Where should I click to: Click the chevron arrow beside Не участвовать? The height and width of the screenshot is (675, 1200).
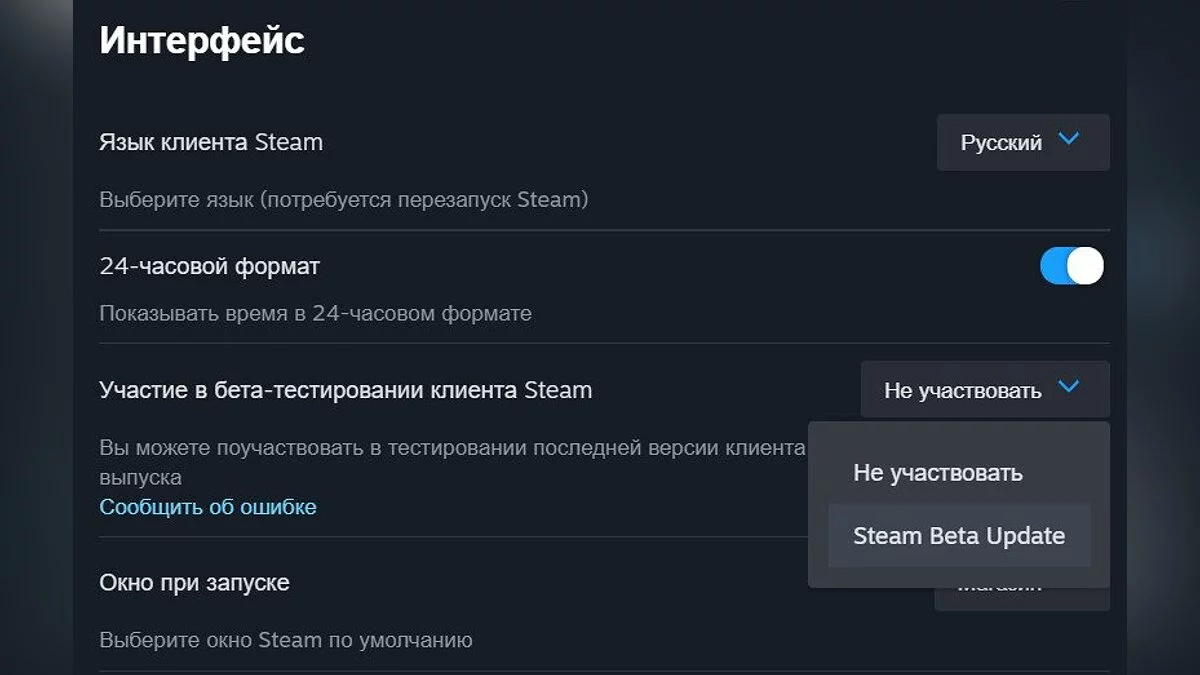point(1068,387)
